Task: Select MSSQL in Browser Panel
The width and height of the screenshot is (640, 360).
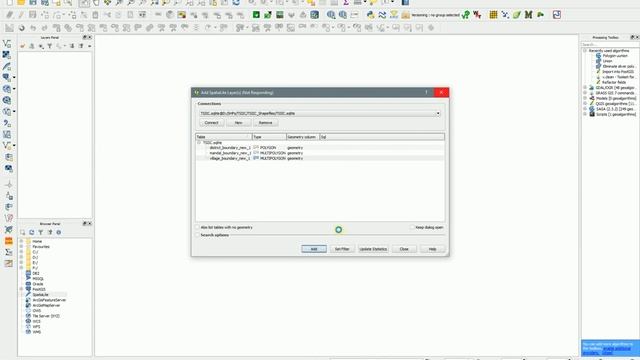Action: point(38,278)
